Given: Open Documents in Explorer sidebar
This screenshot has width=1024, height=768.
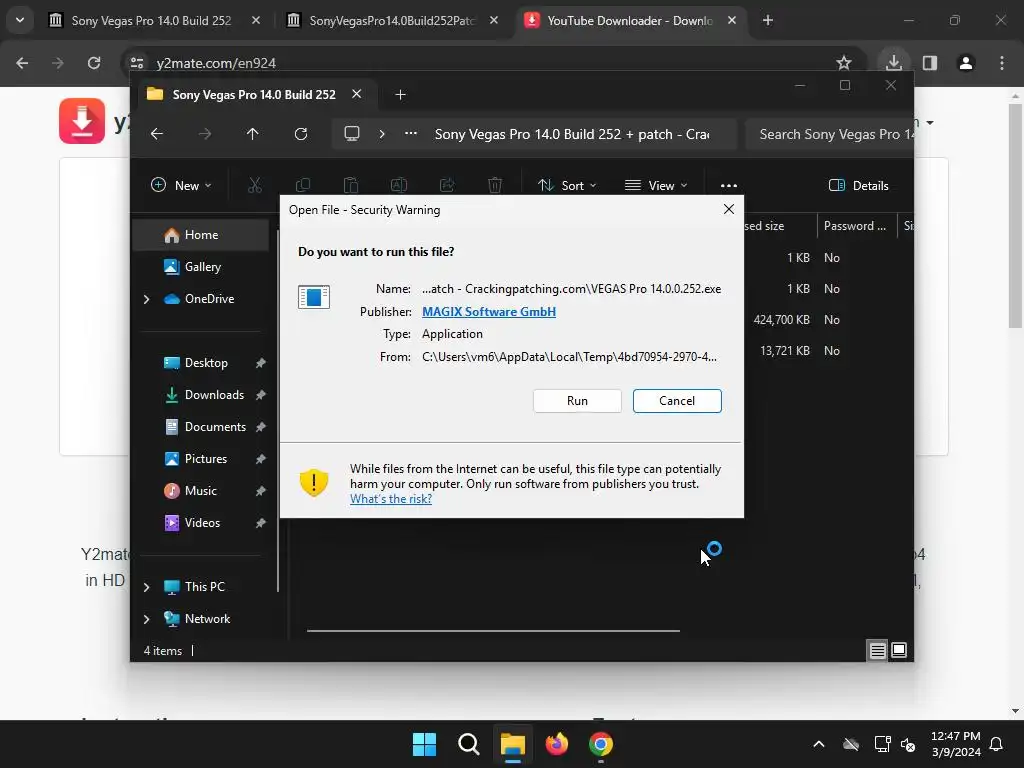Looking at the screenshot, I should [215, 427].
